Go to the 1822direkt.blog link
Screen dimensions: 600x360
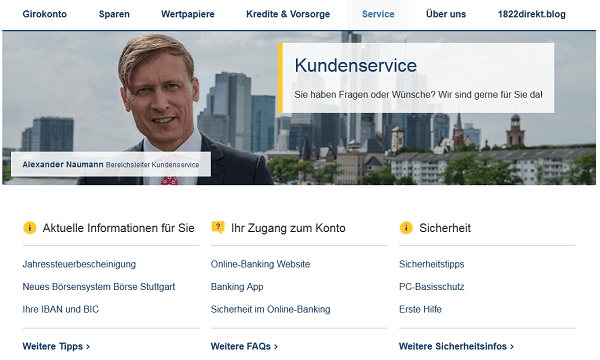pos(532,14)
